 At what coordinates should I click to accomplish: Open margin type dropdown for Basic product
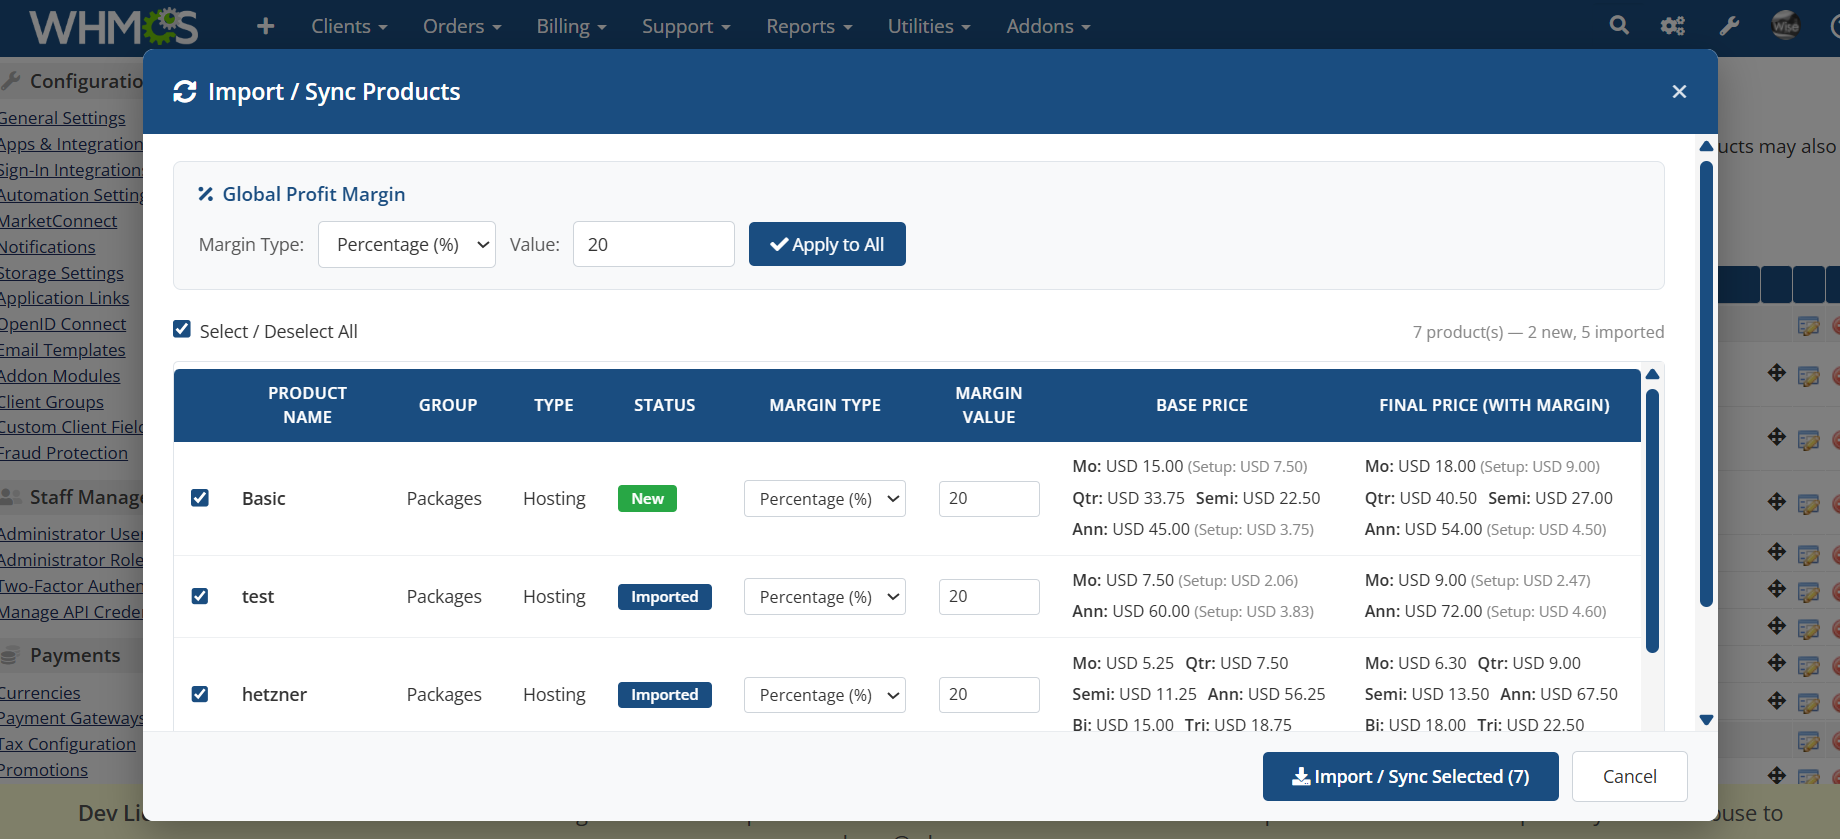[x=824, y=499]
